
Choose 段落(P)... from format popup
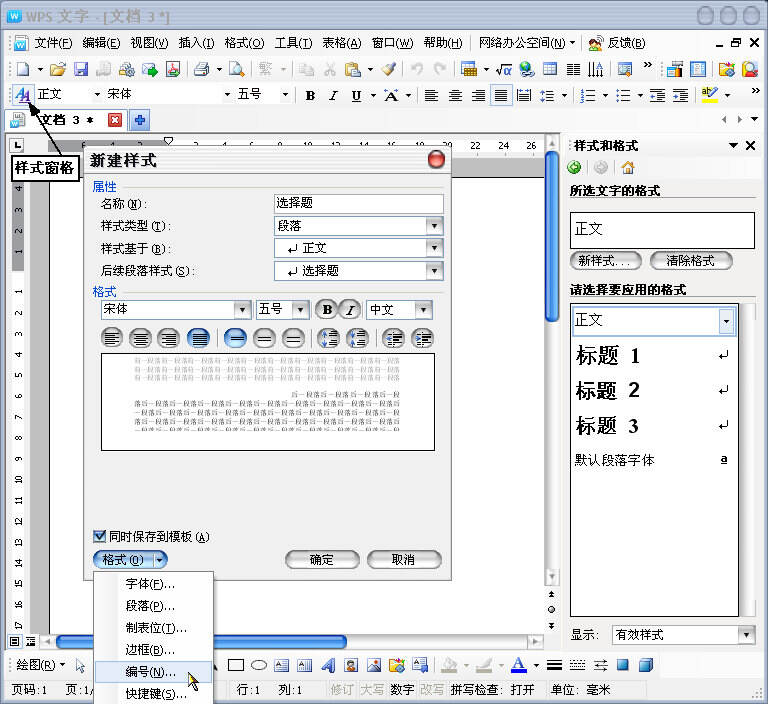tap(153, 606)
